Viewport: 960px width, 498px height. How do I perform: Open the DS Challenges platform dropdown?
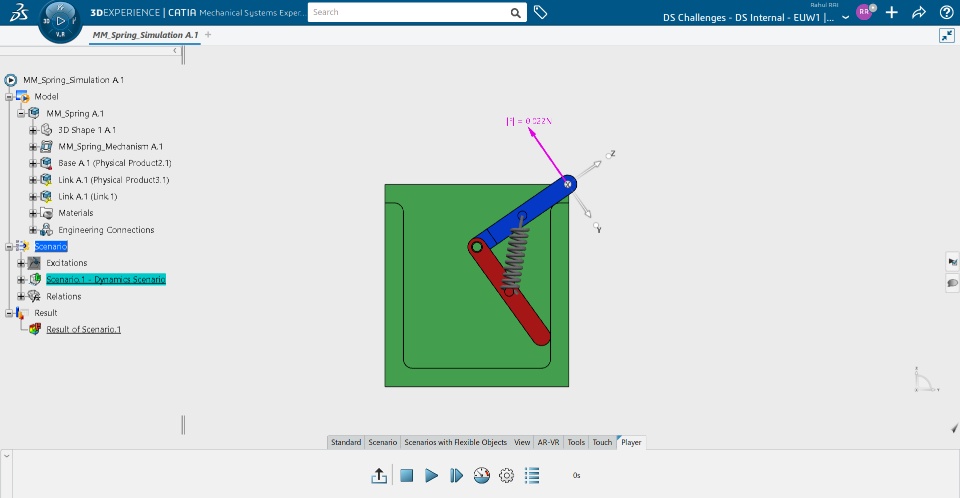pyautogui.click(x=846, y=18)
